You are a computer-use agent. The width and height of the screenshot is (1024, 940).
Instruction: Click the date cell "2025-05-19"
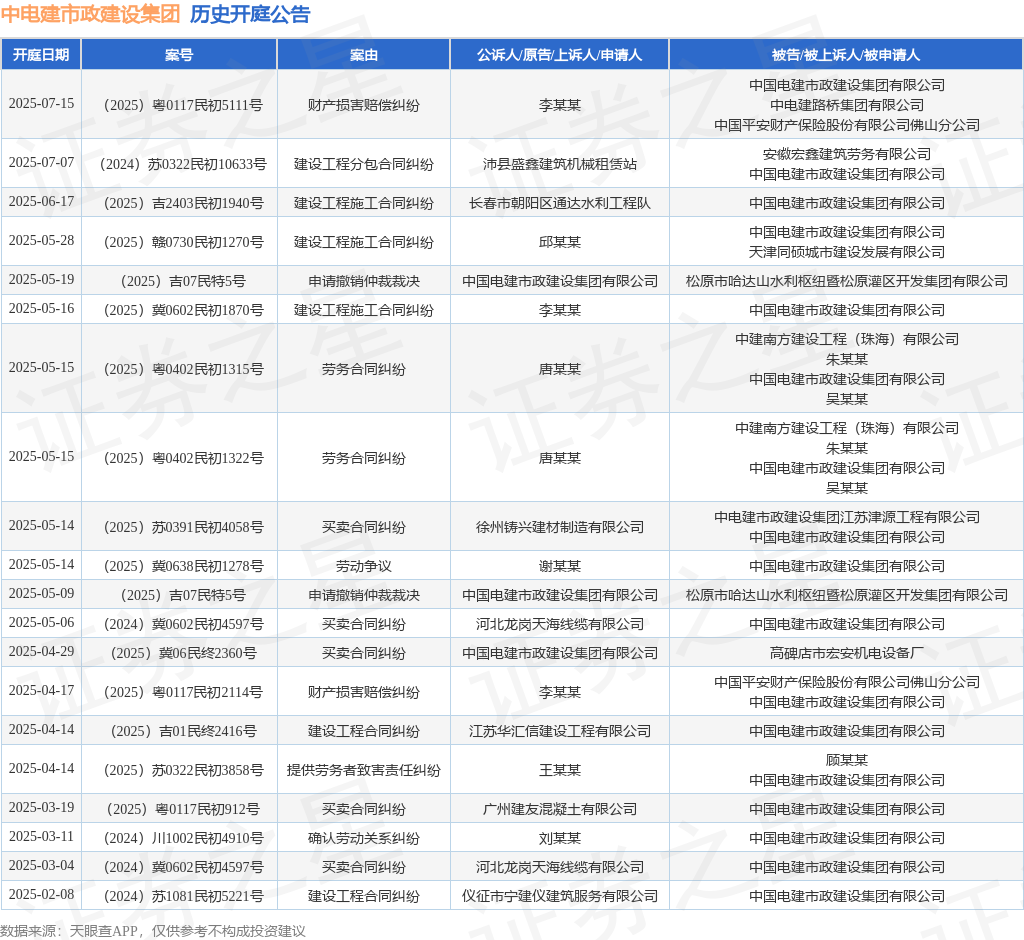coord(41,280)
